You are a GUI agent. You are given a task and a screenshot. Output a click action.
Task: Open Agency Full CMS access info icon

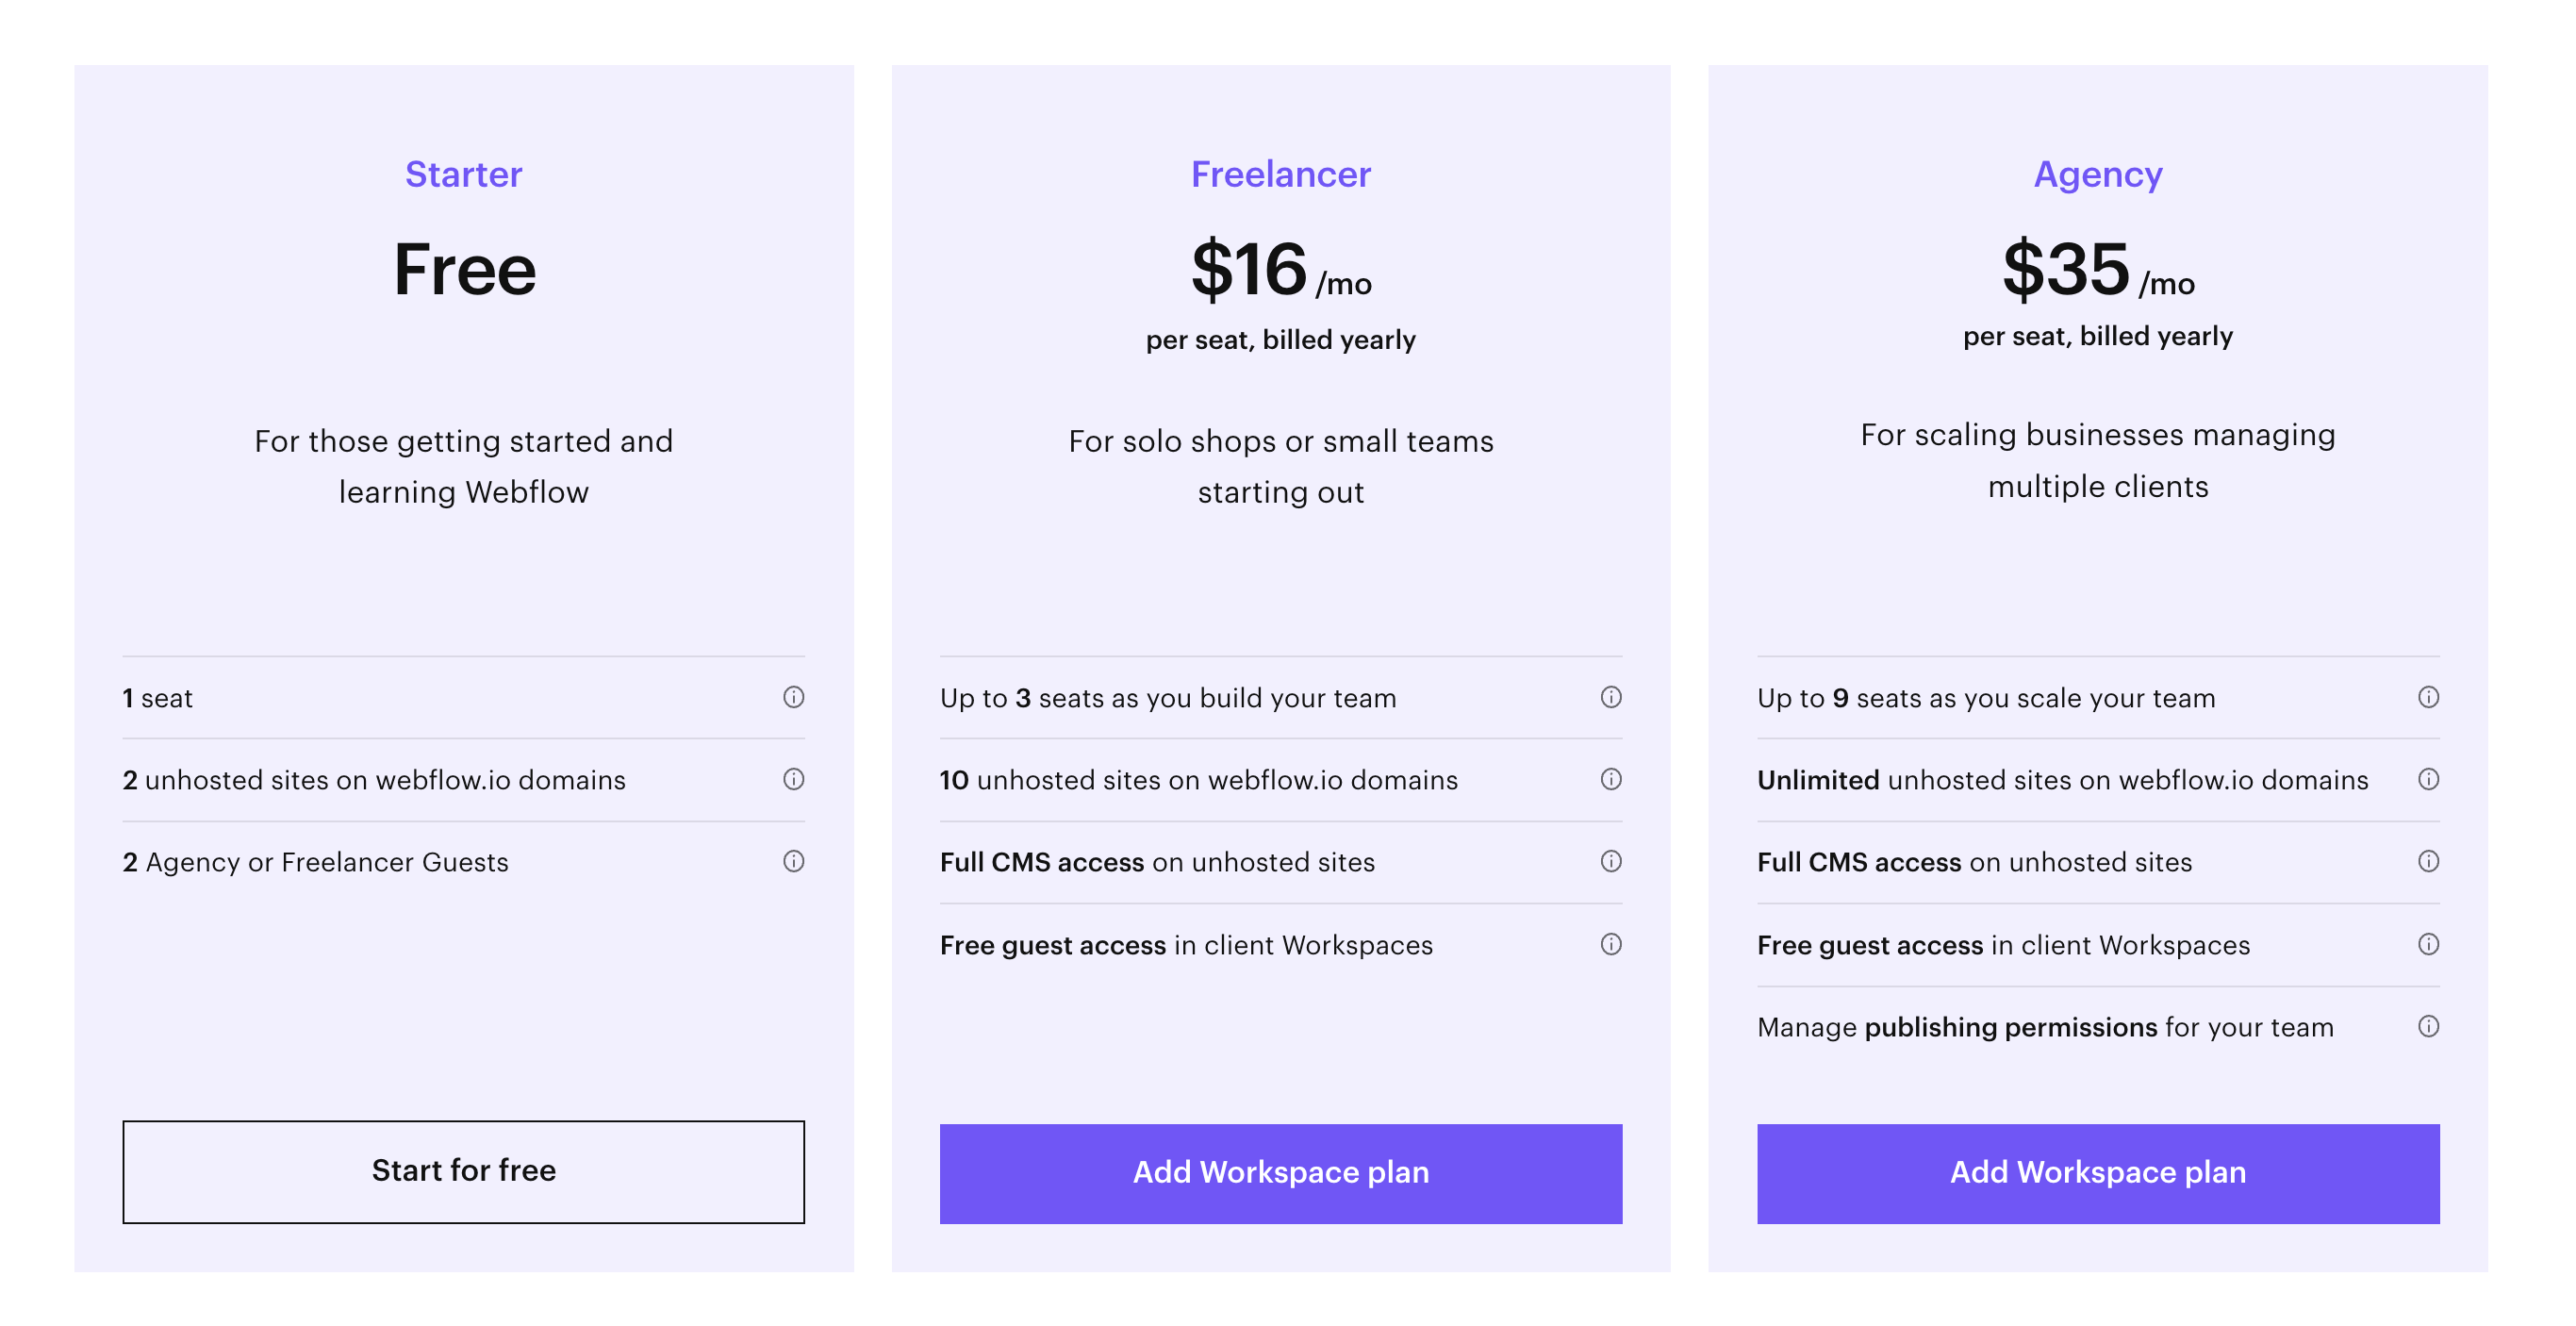(x=2428, y=861)
